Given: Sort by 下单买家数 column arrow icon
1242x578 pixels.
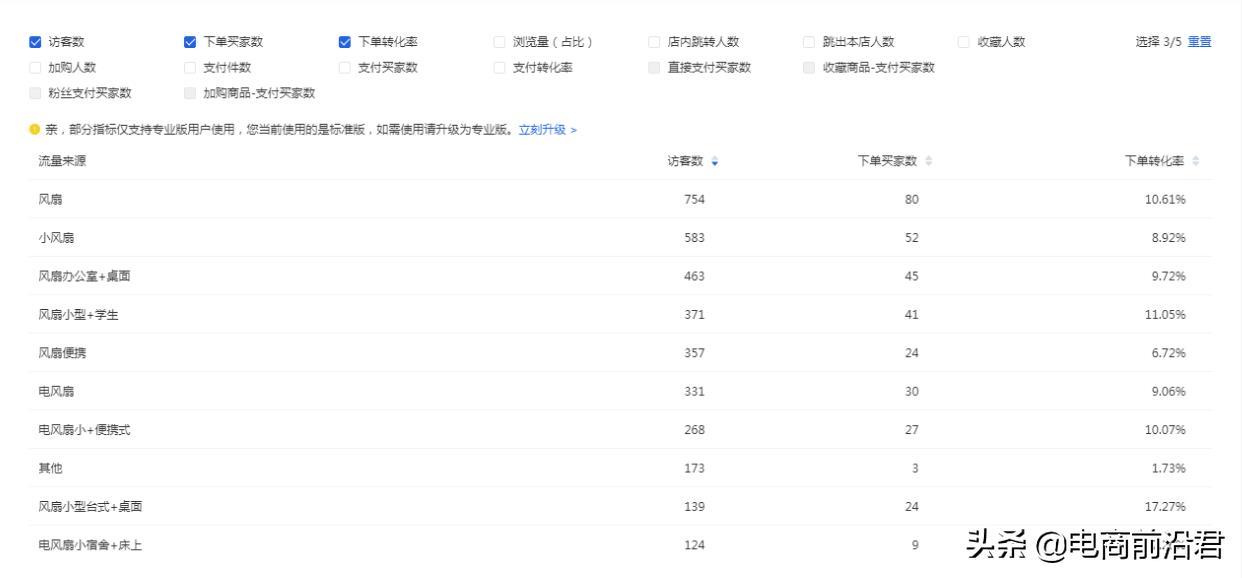Looking at the screenshot, I should [929, 162].
